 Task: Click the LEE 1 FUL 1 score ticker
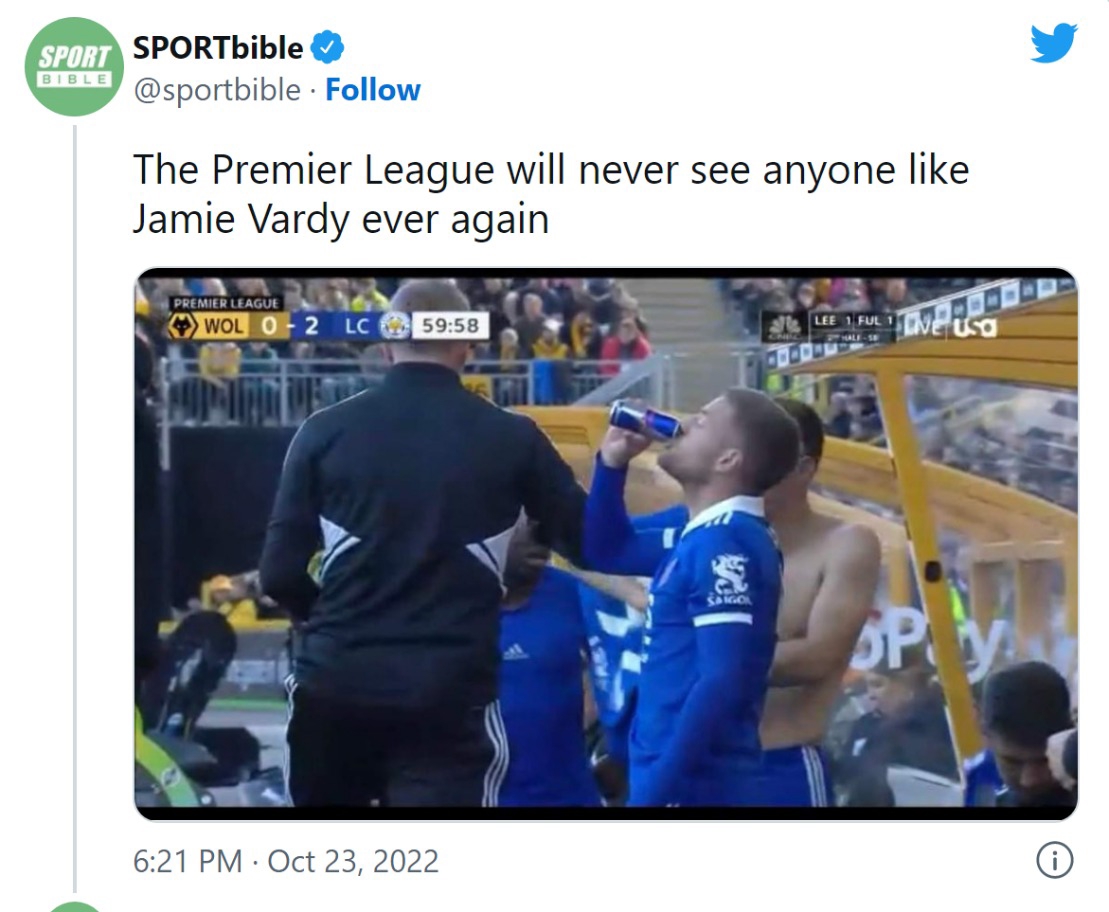tap(854, 321)
